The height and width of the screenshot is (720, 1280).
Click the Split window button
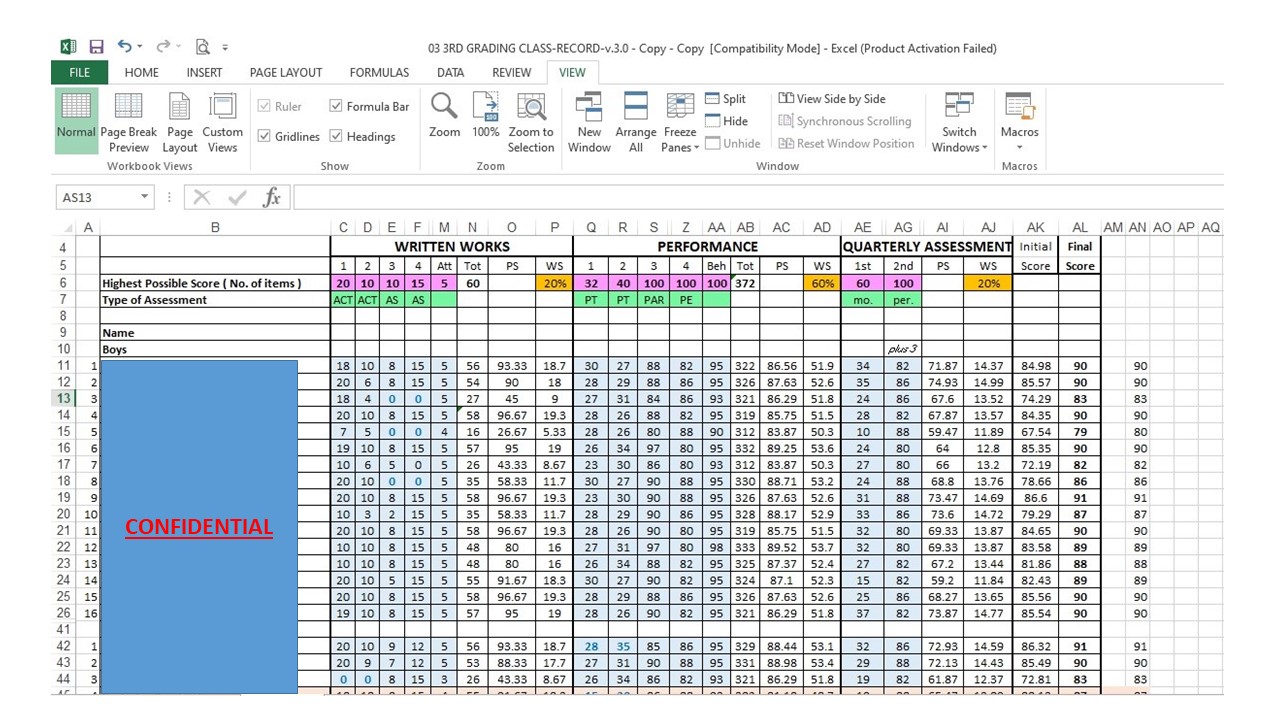[726, 98]
